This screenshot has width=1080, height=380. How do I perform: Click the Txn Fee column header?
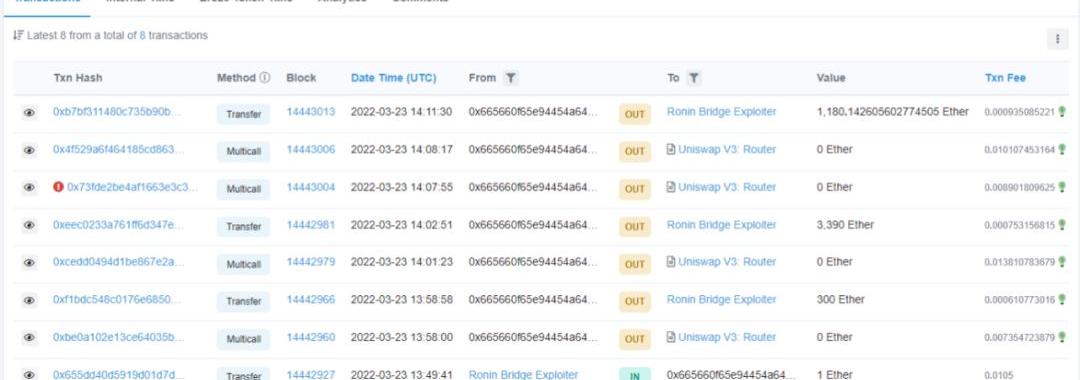click(1005, 78)
